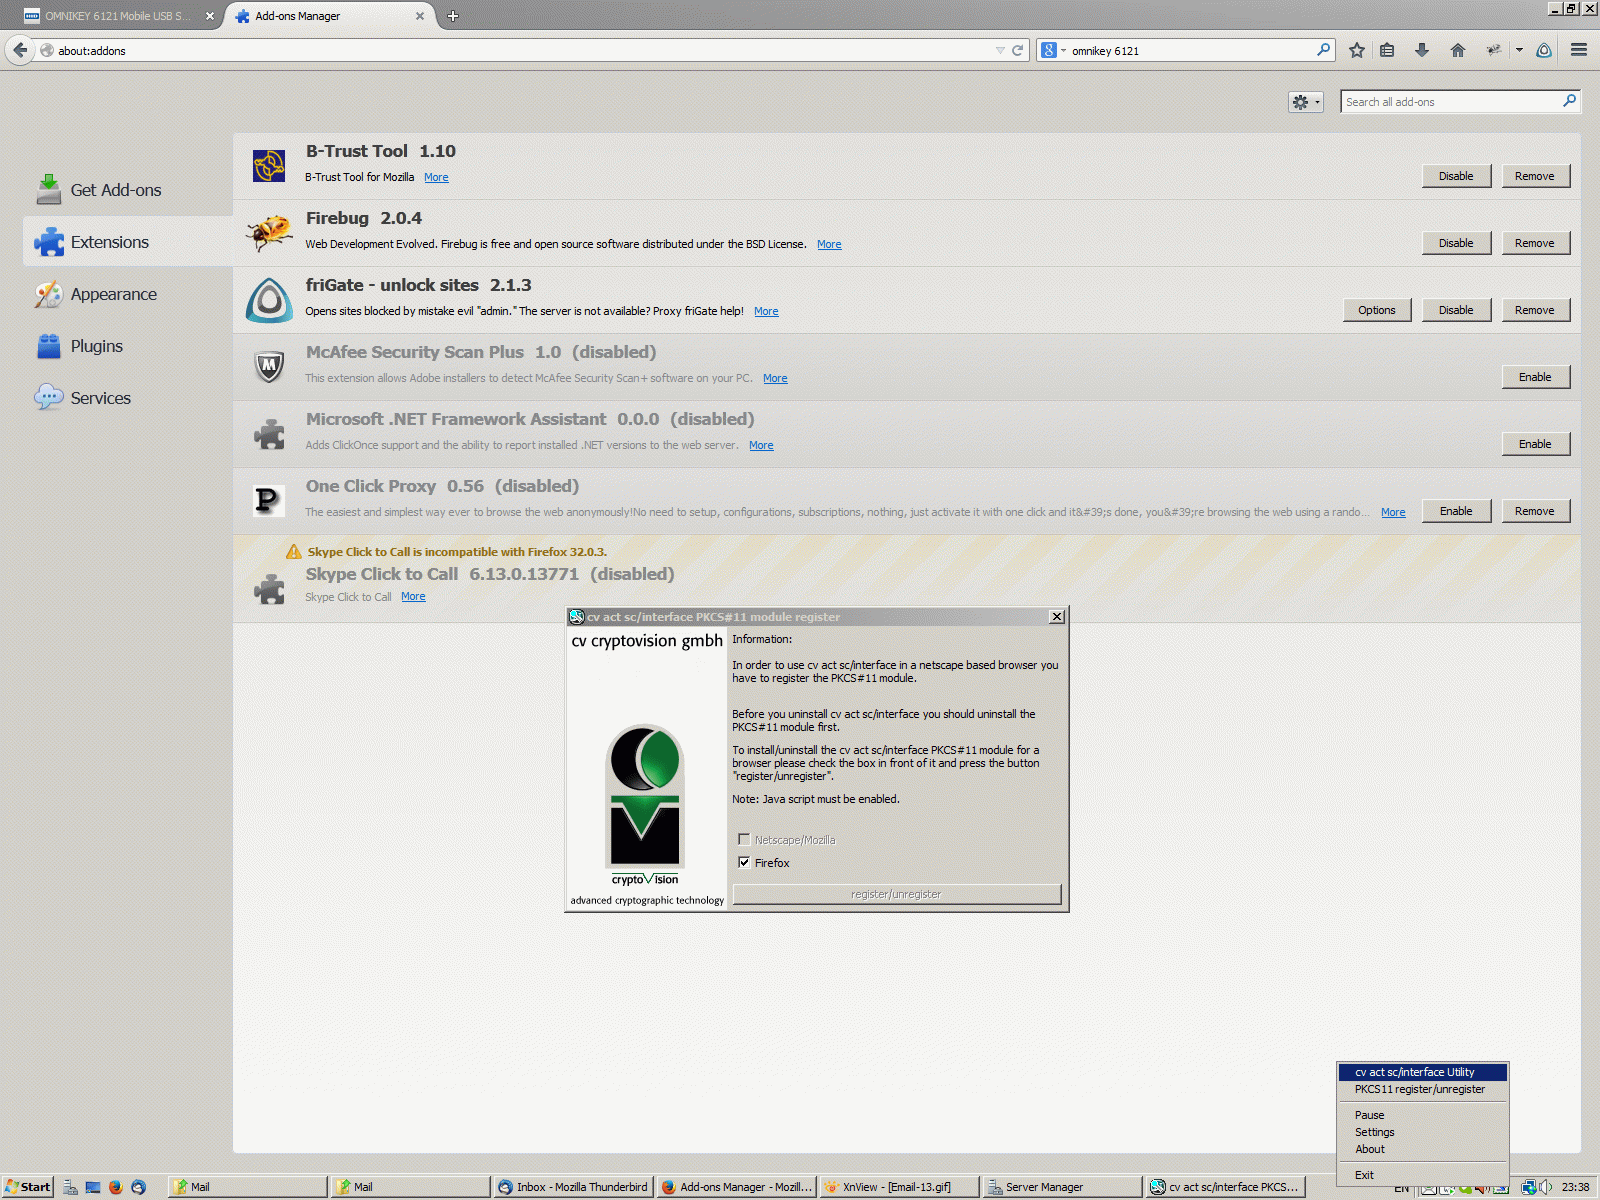Expand the URL bar history dropdown
The image size is (1600, 1200).
[x=1000, y=50]
